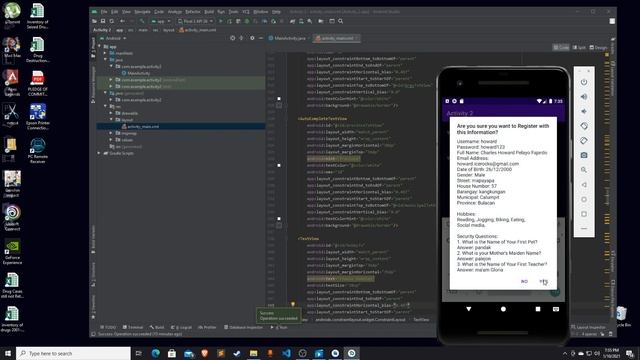
Task: Expand the mipmap folder
Action: 111,133
